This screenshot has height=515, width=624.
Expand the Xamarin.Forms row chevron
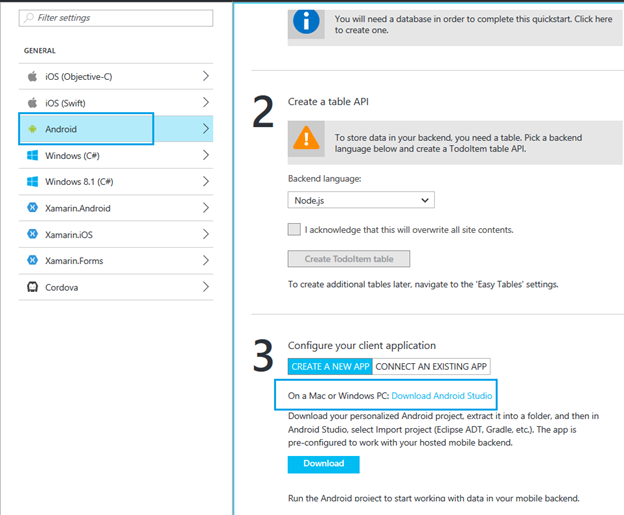click(x=206, y=260)
